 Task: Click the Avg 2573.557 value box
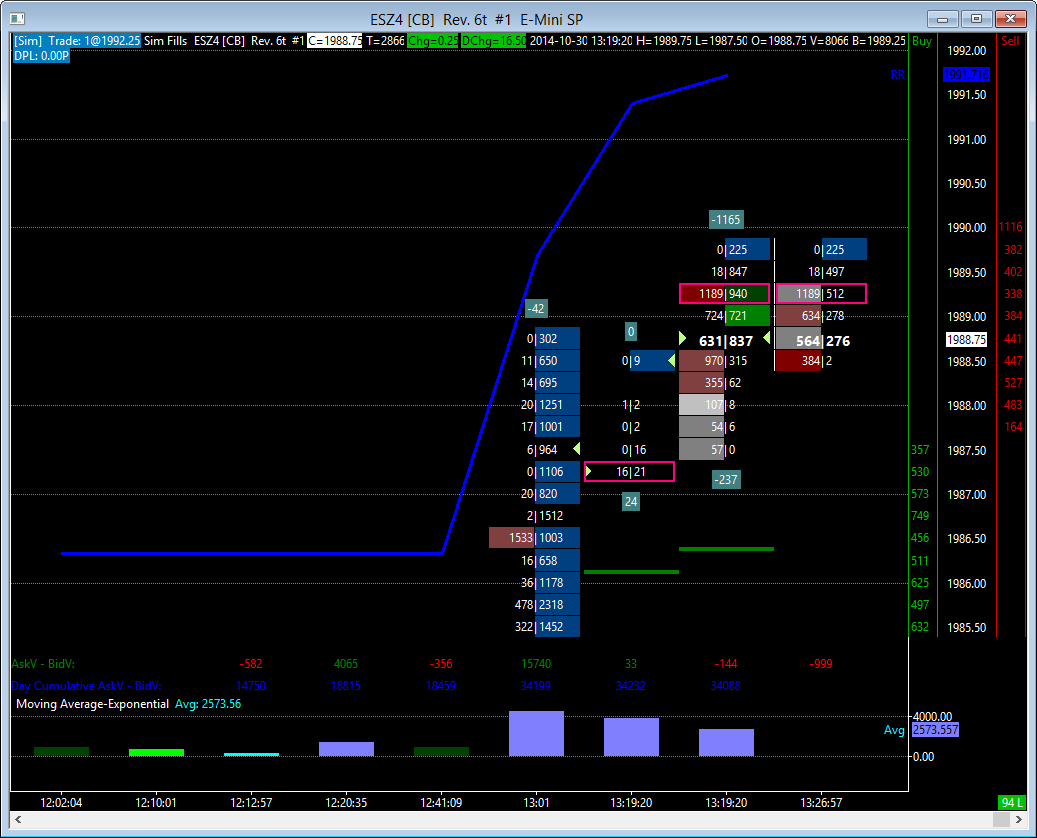tap(935, 730)
